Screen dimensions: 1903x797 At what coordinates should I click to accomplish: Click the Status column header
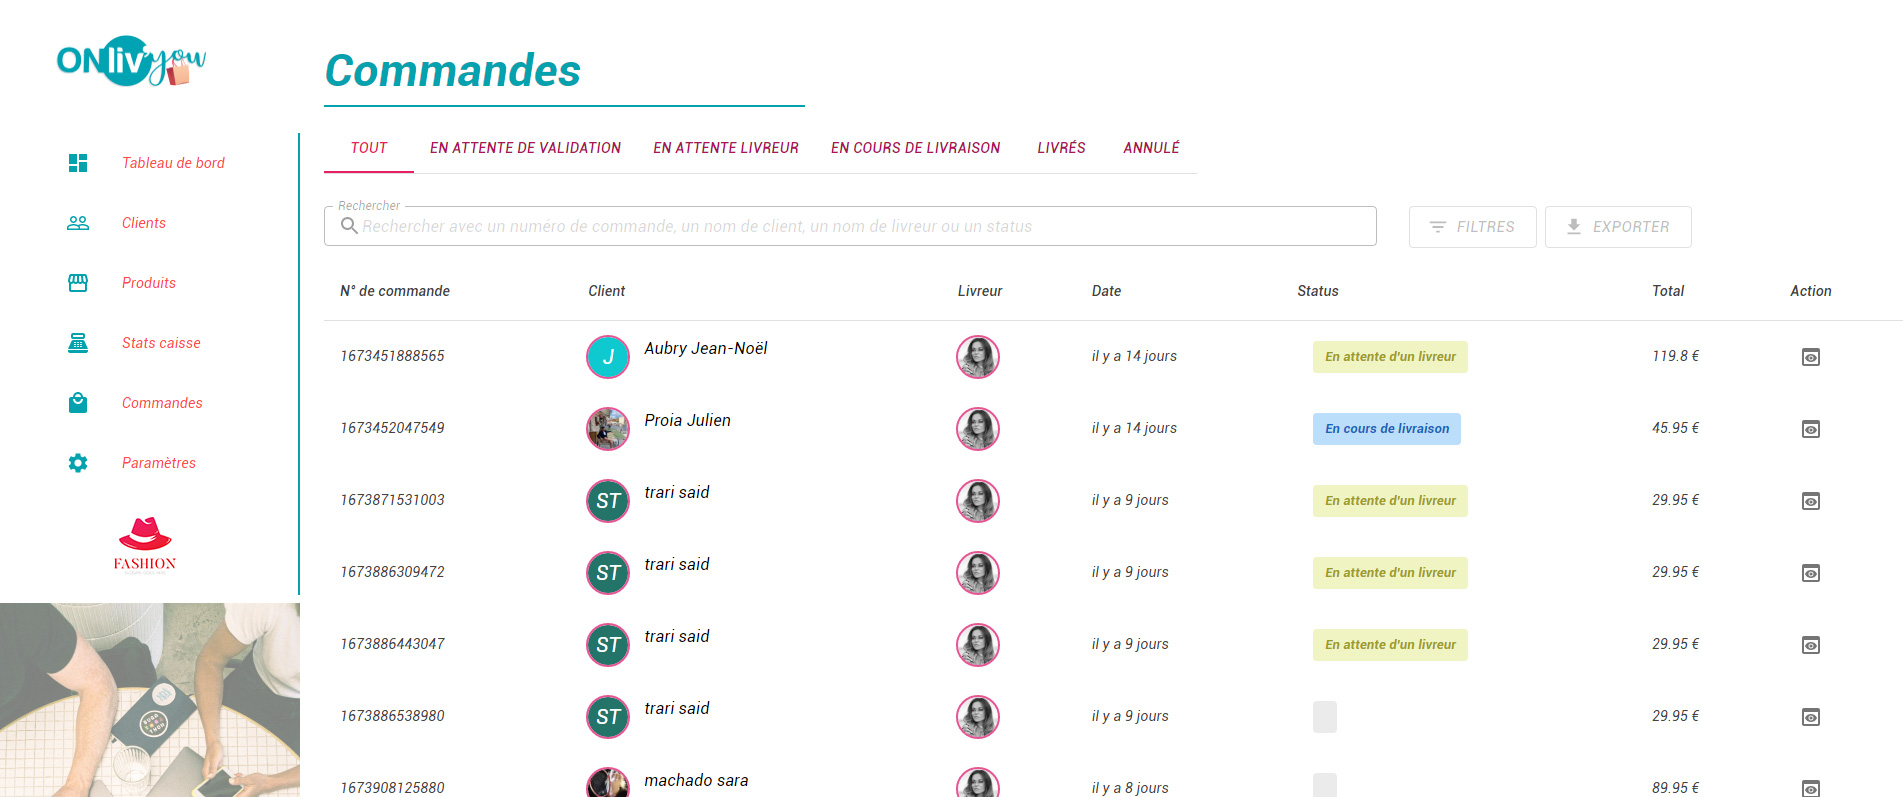(1318, 291)
